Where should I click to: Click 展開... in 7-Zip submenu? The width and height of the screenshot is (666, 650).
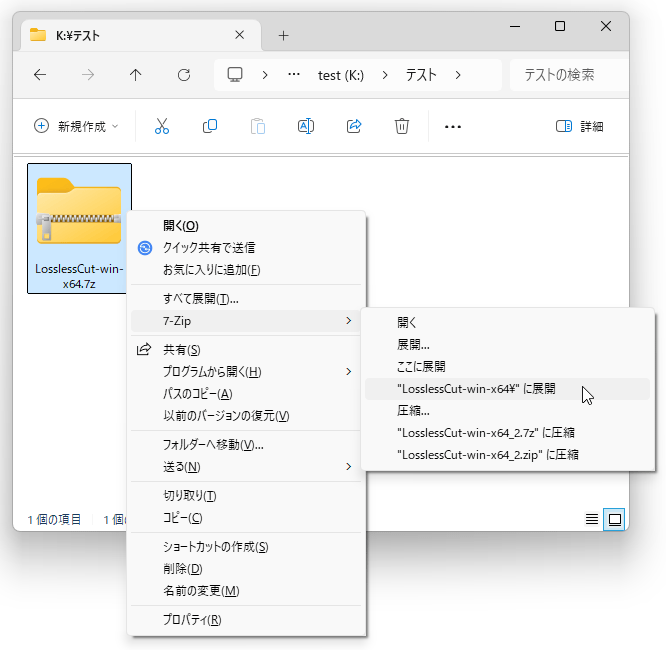coord(508,345)
